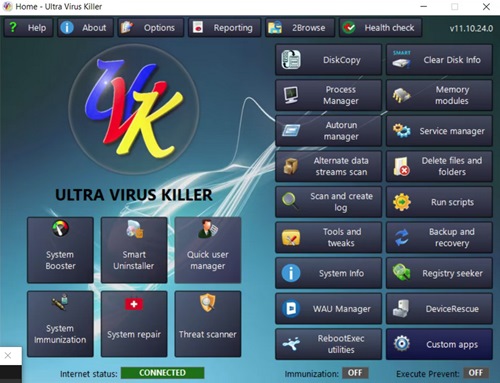The height and width of the screenshot is (383, 500).
Task: Open Run scripts
Action: pos(439,202)
